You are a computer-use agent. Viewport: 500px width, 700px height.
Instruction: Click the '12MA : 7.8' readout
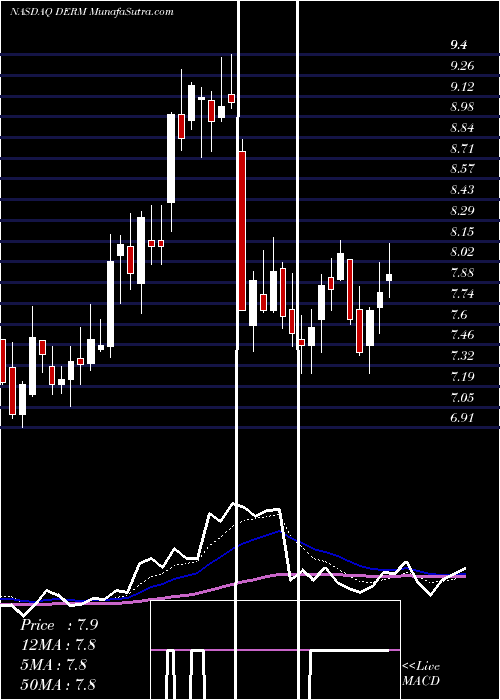(x=58, y=645)
